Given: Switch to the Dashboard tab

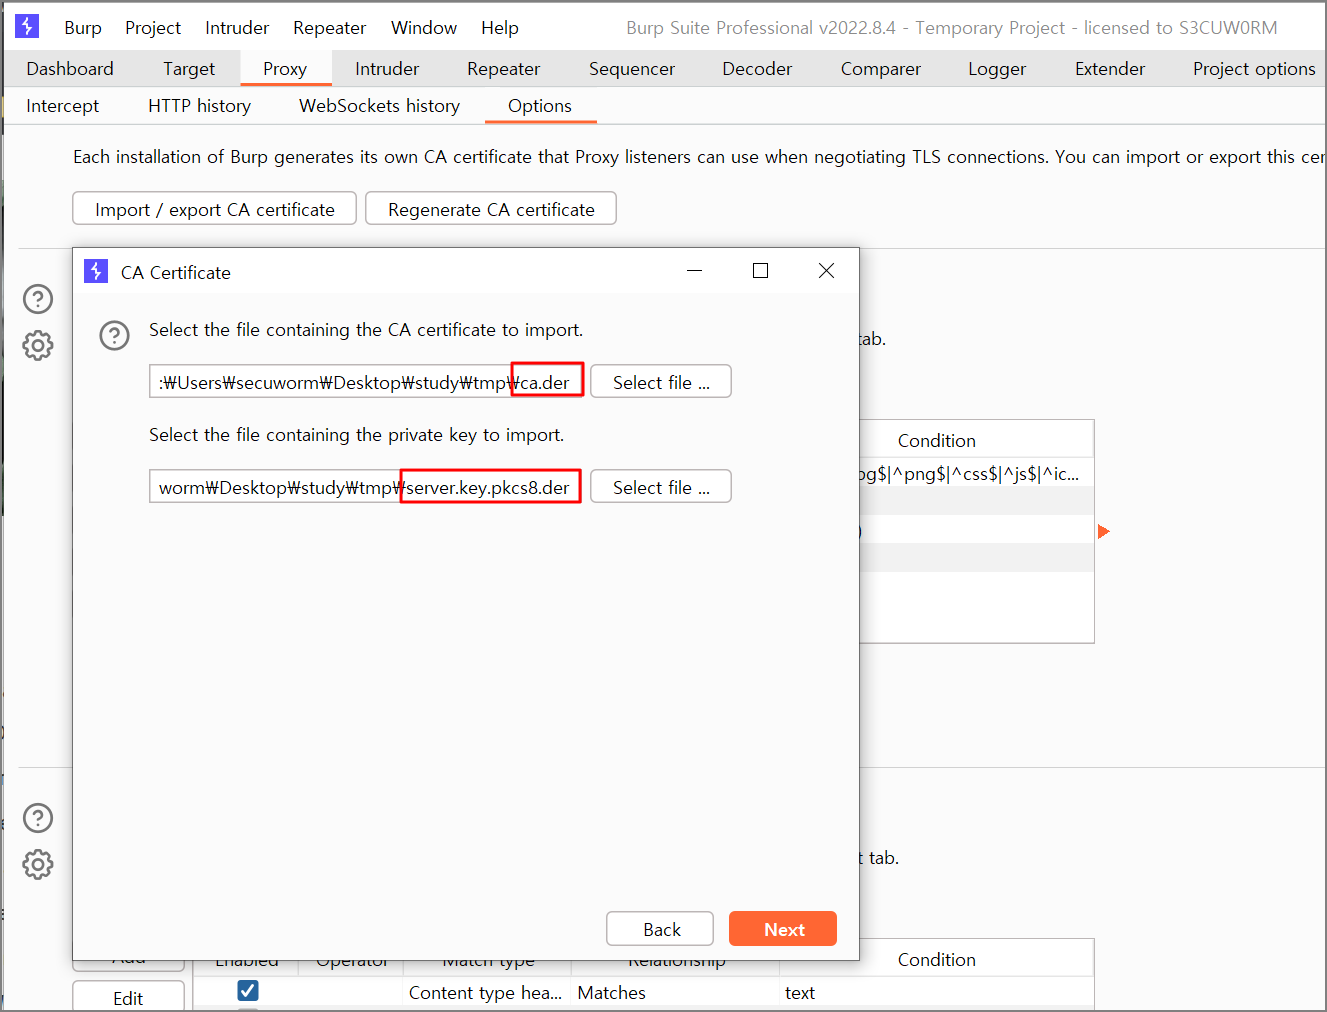Looking at the screenshot, I should [x=70, y=69].
